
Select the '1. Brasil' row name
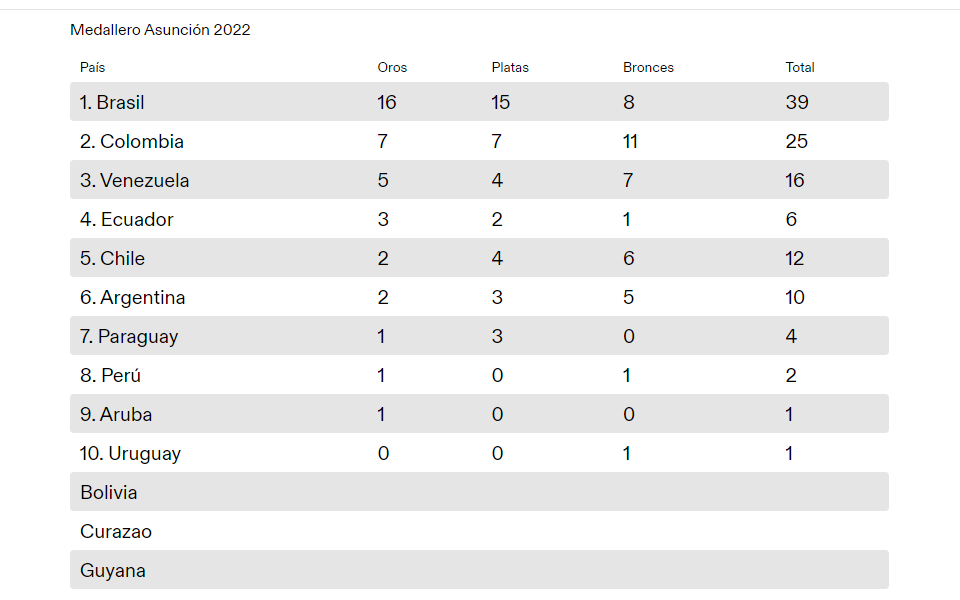[113, 102]
